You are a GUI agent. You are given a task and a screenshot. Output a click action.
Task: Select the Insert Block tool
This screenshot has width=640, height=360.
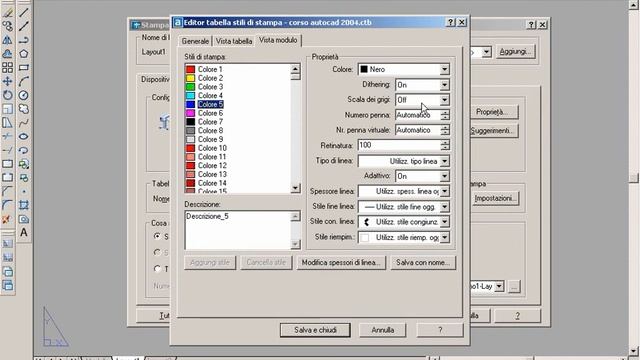pyautogui.click(x=24, y=164)
